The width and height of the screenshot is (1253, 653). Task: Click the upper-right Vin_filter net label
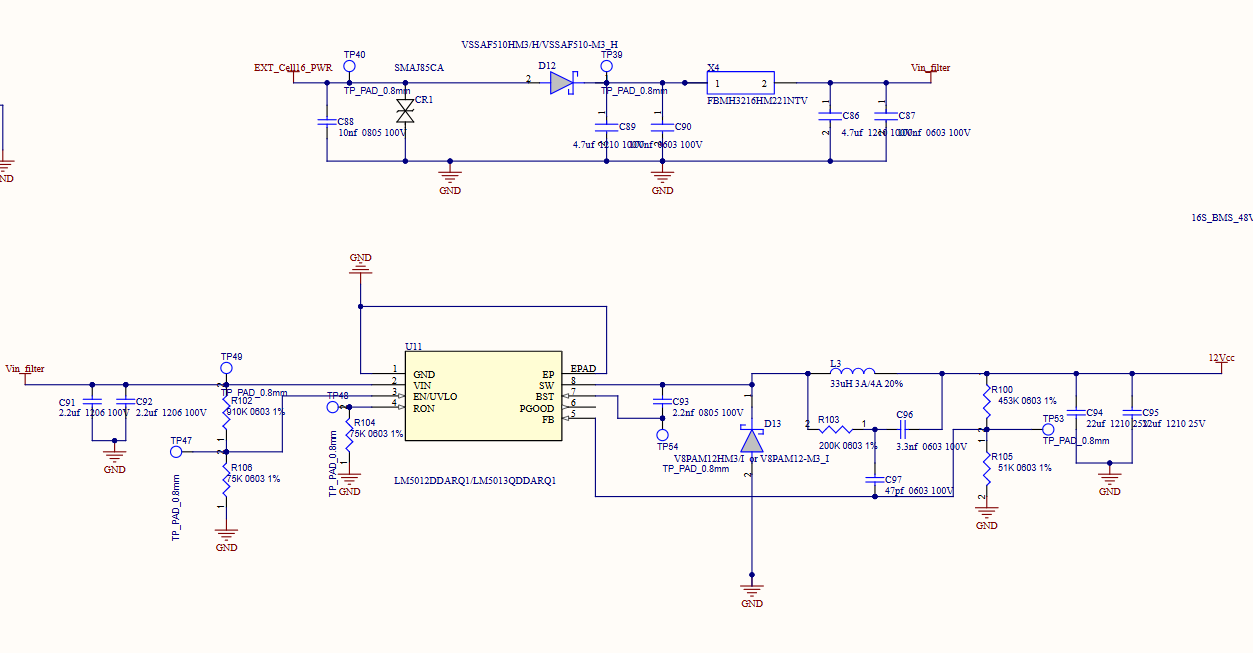(x=930, y=68)
